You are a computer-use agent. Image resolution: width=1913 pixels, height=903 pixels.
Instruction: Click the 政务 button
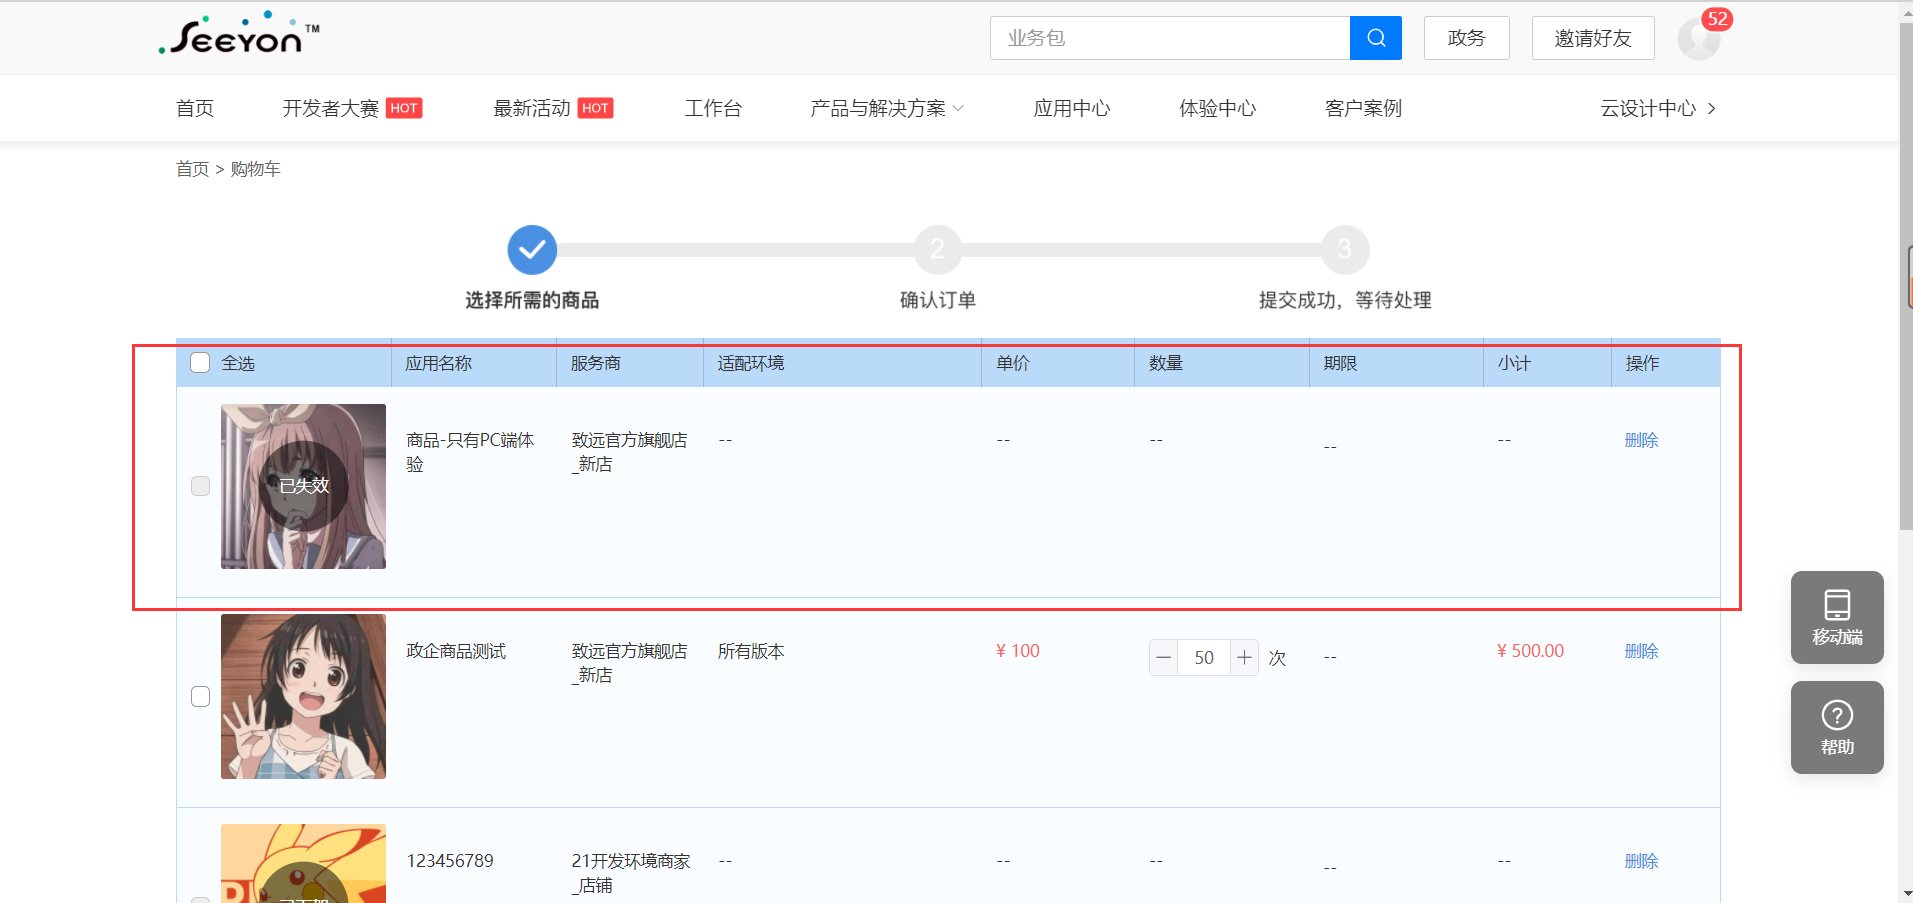pyautogui.click(x=1467, y=38)
